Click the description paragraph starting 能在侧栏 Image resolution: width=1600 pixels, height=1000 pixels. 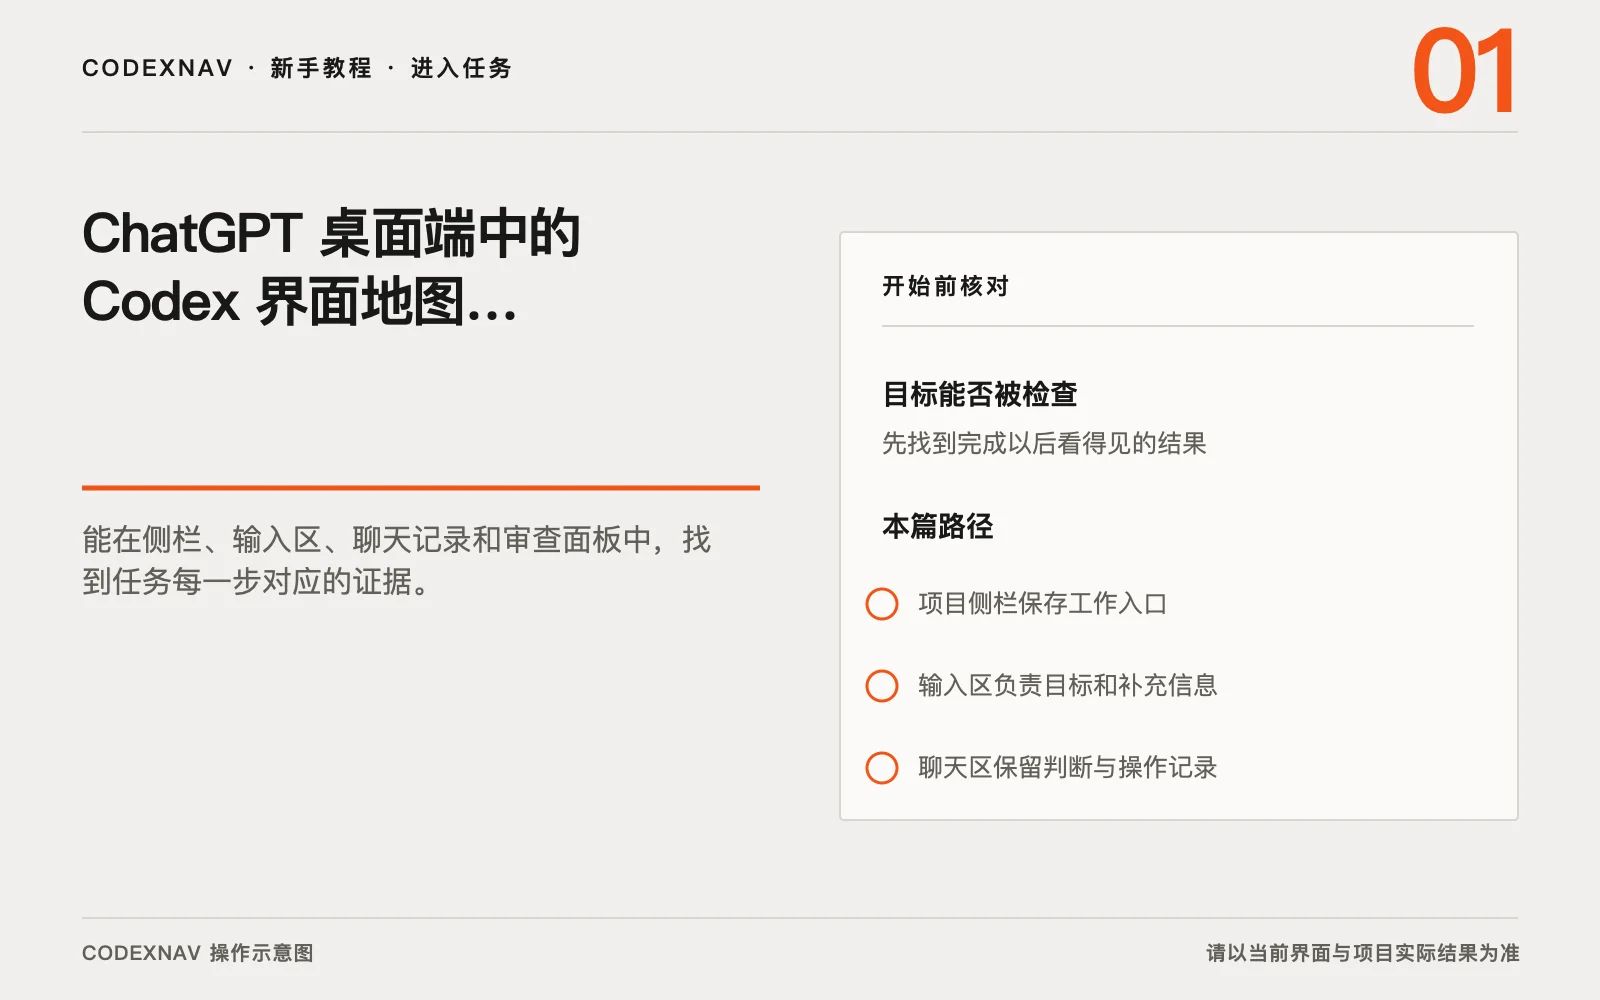[397, 560]
